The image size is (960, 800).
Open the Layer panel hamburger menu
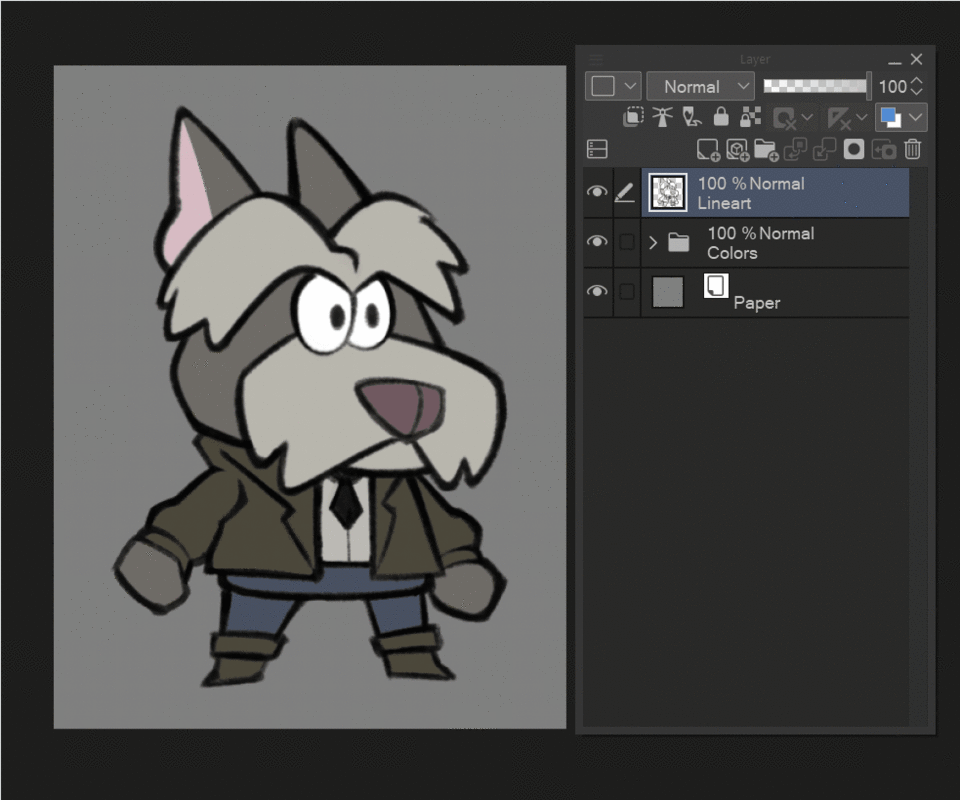point(597,60)
